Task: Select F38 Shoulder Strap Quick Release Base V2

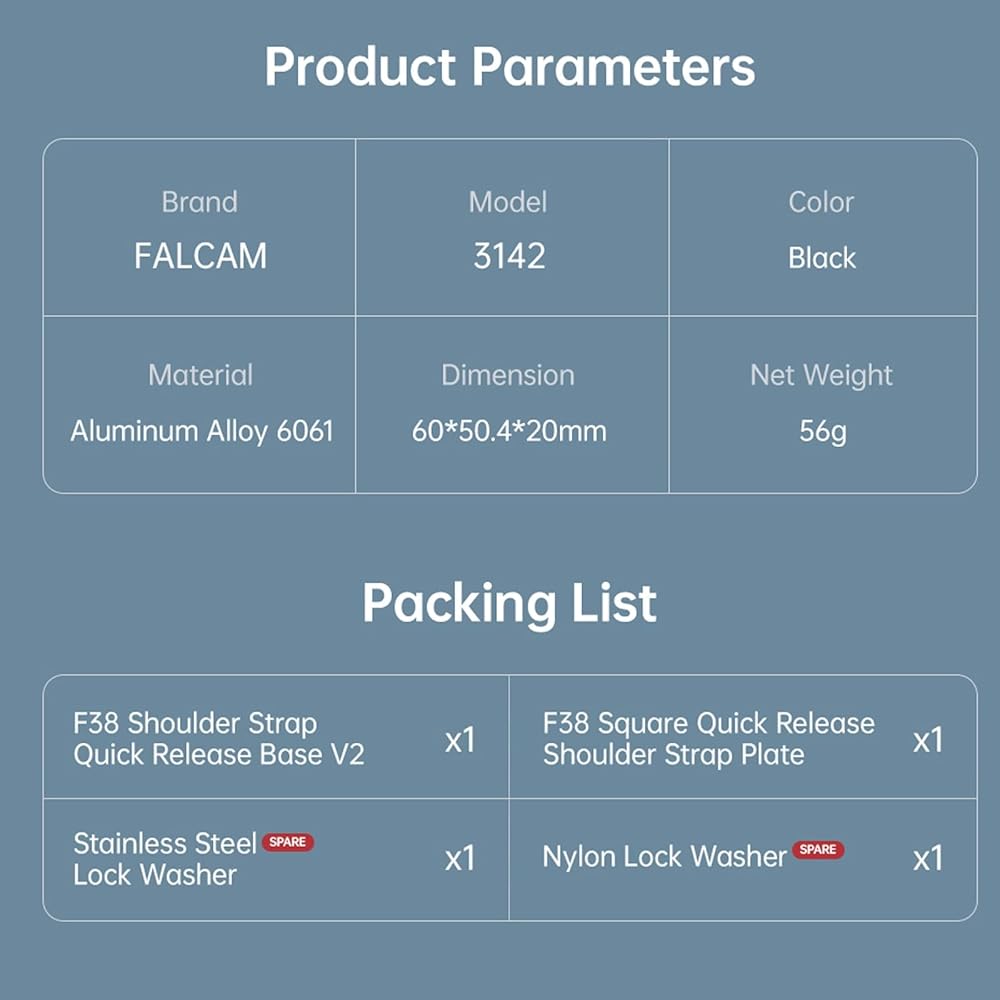Action: point(219,739)
